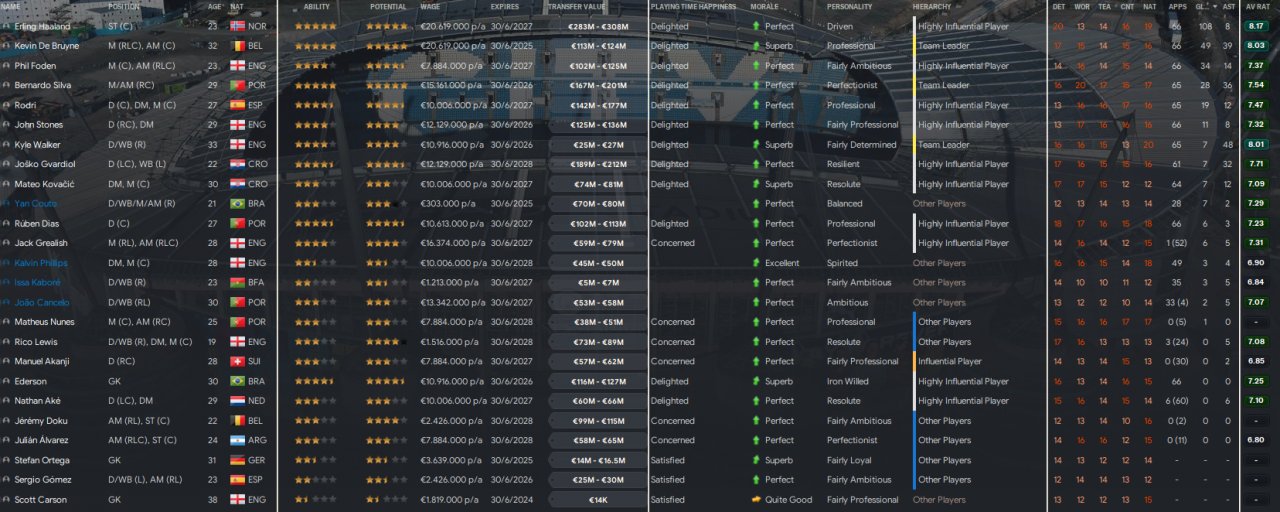Click the info icon beside Erling Haaland
This screenshot has width=1280, height=512.
click(x=6, y=26)
